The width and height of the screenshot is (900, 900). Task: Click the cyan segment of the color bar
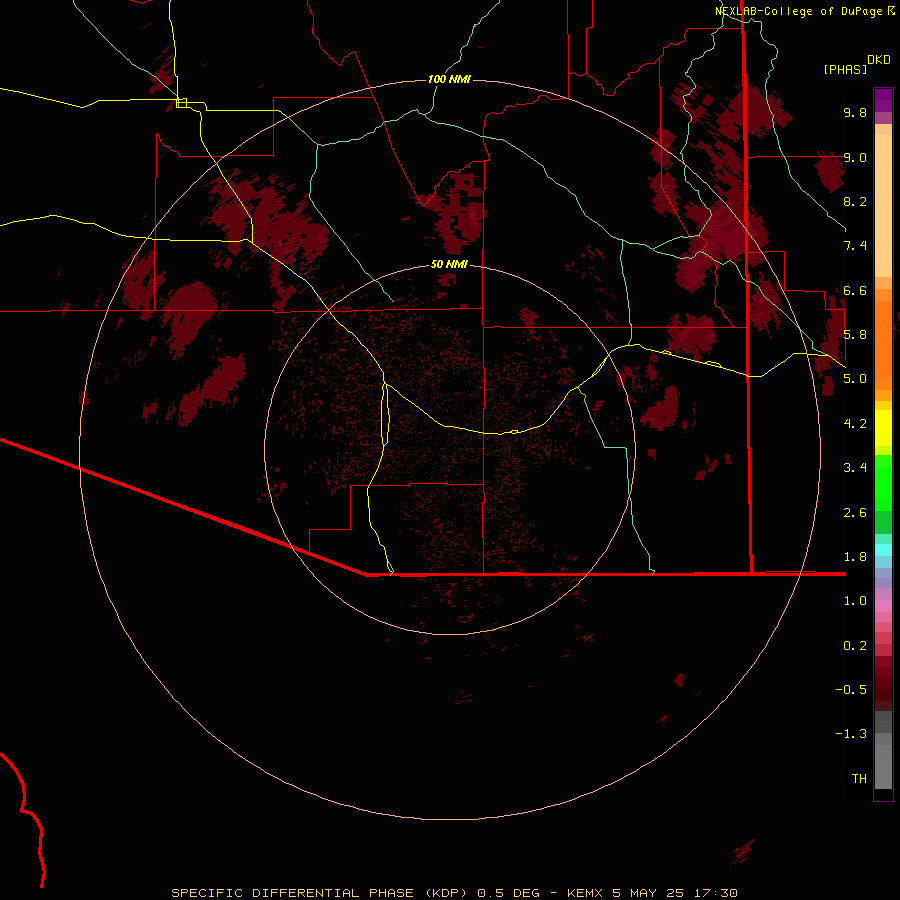tap(883, 550)
